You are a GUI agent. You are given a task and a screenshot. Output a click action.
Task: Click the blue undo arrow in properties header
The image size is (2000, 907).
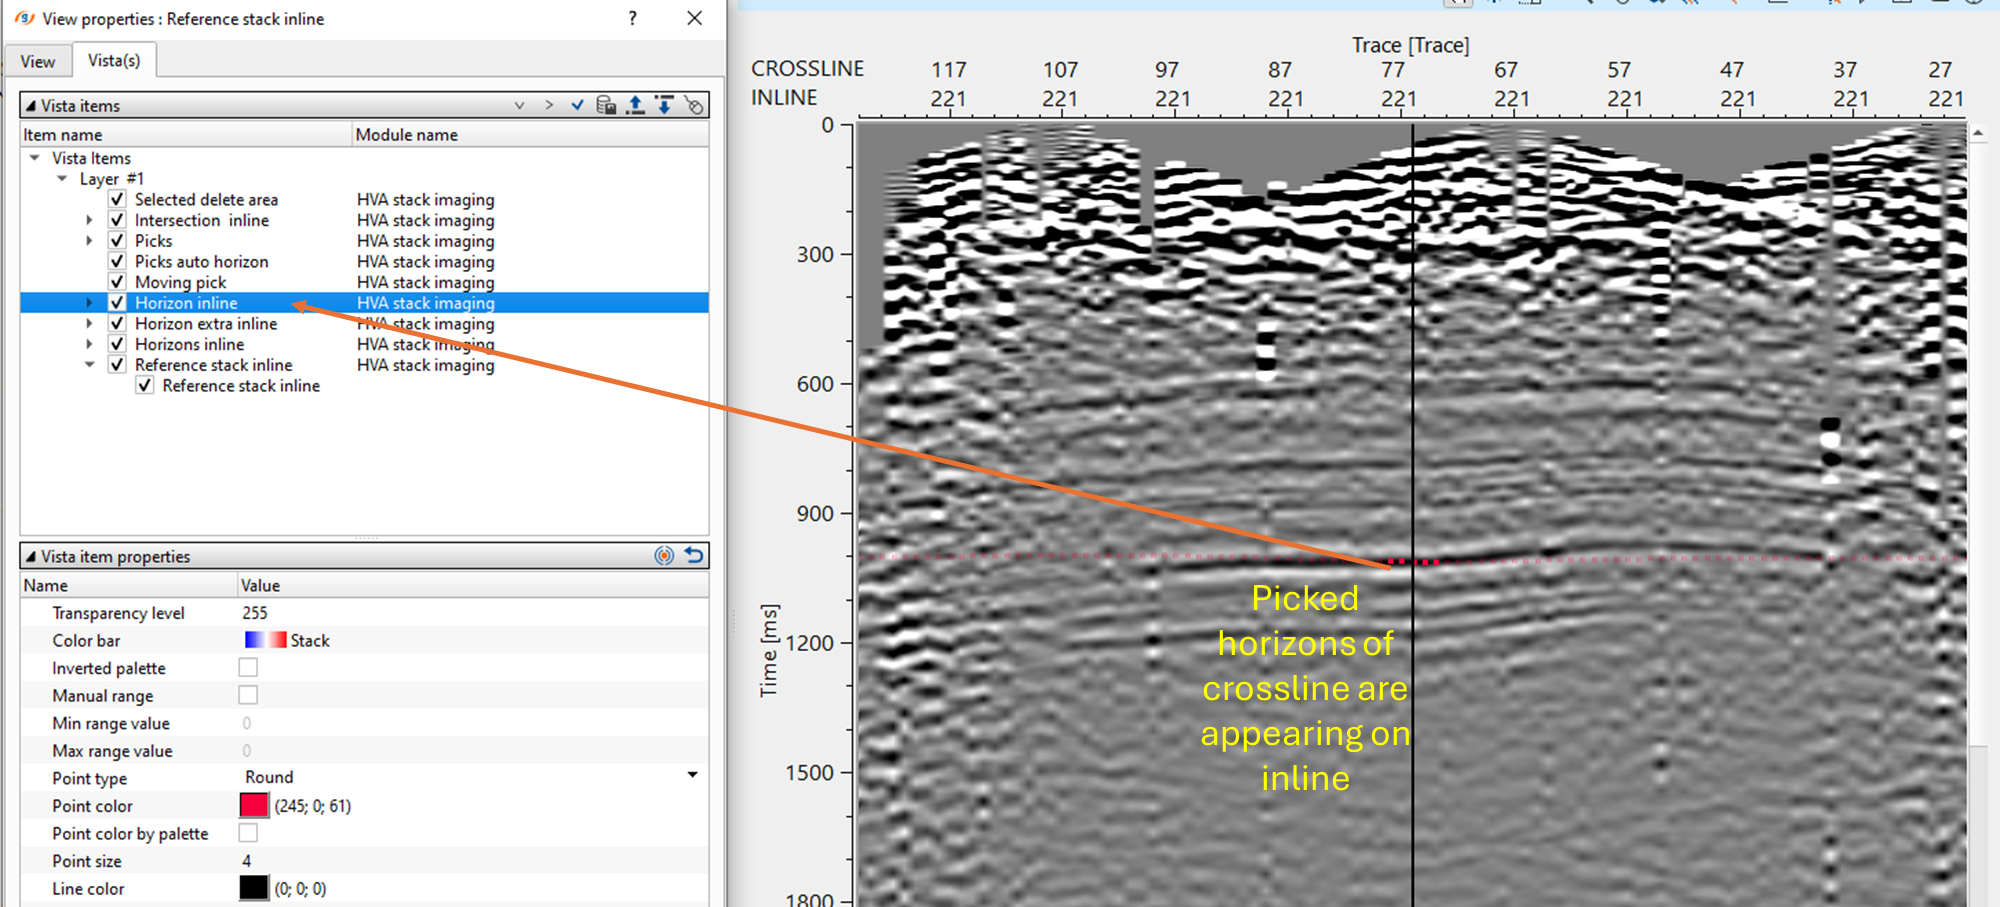[694, 556]
